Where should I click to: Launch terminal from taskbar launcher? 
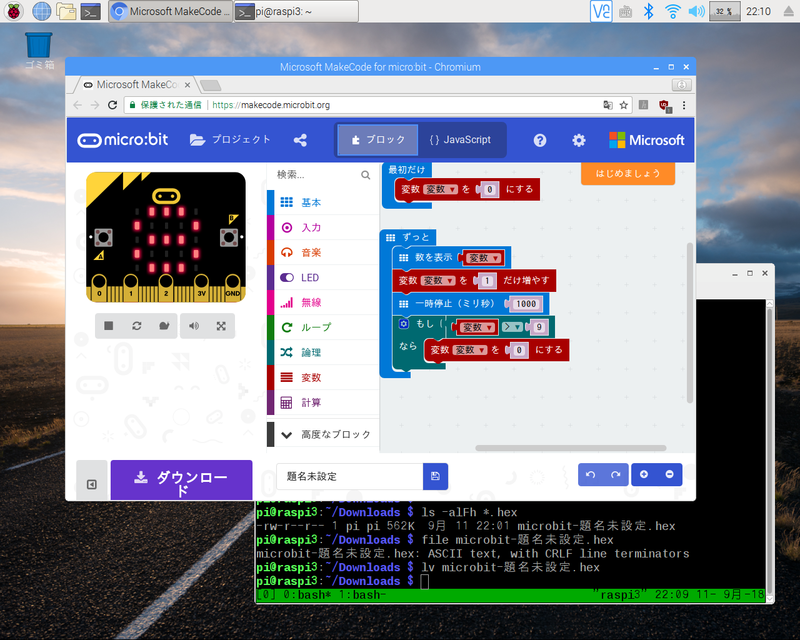(91, 11)
